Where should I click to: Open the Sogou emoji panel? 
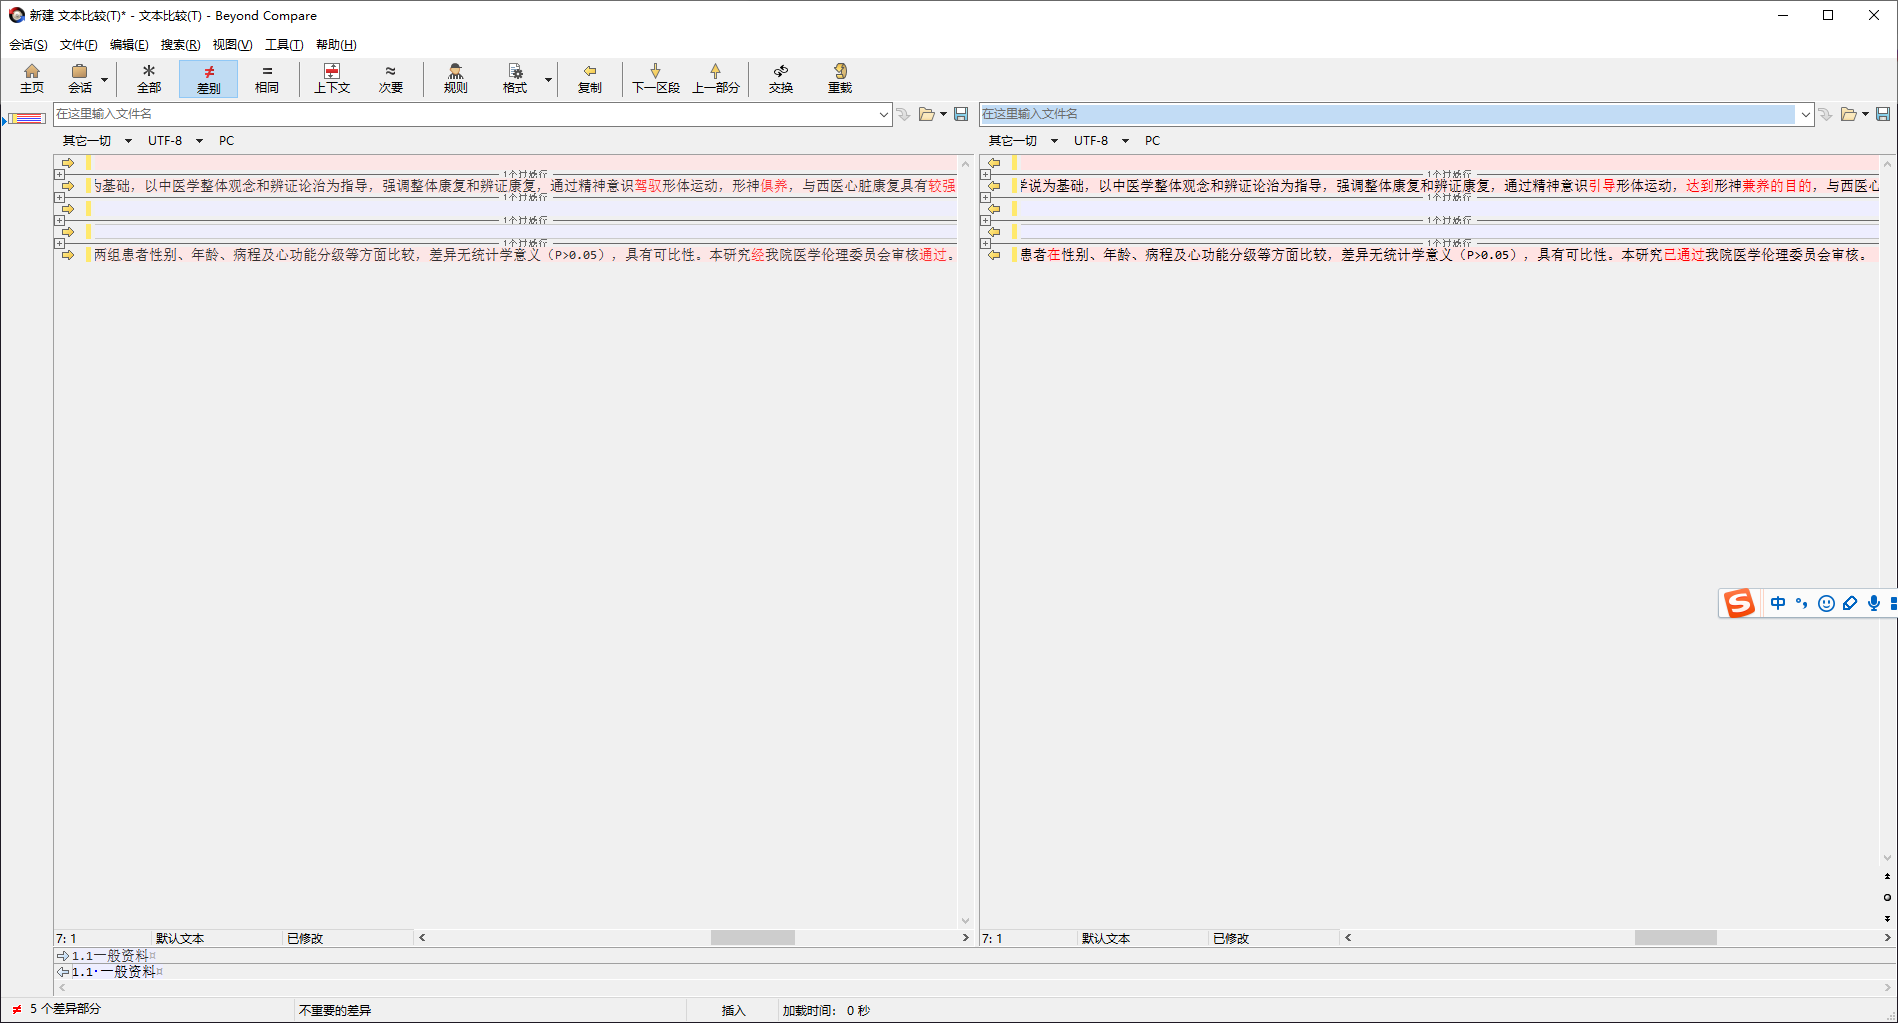point(1826,603)
